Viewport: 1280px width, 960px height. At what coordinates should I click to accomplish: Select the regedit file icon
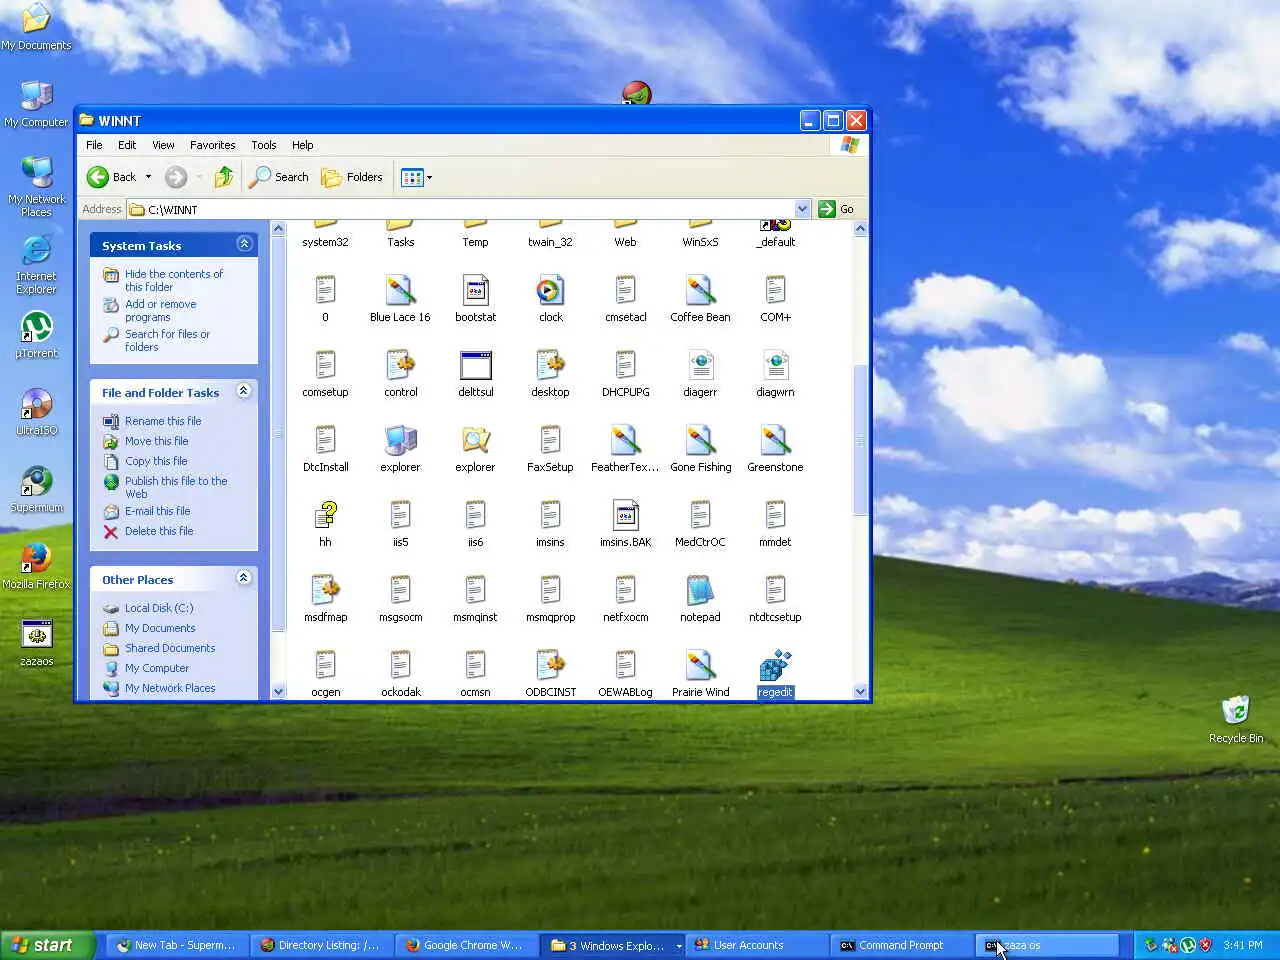coord(775,666)
